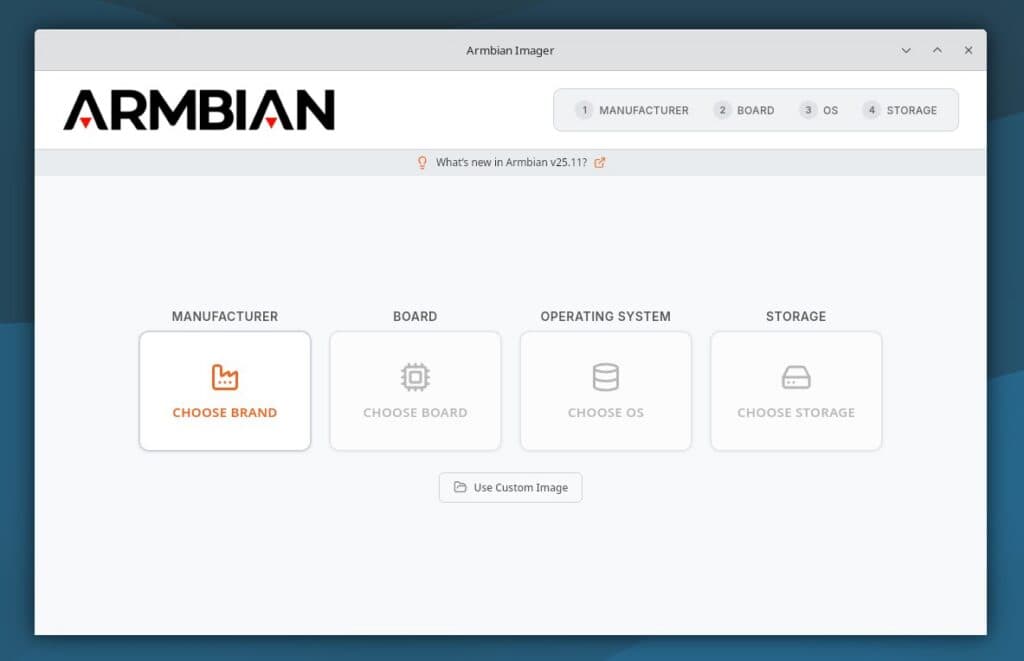
Task: Select step 1 MANUFACTURER in the wizard
Action: point(633,110)
